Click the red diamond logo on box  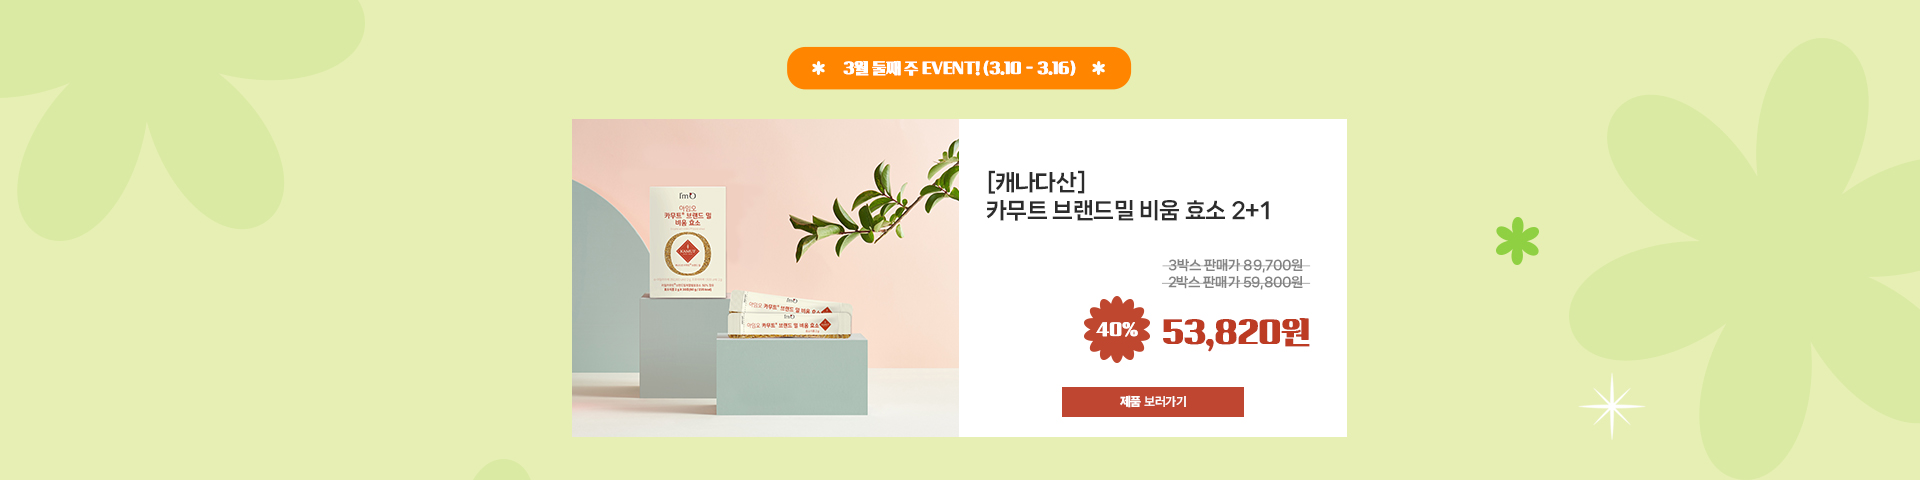tap(687, 250)
